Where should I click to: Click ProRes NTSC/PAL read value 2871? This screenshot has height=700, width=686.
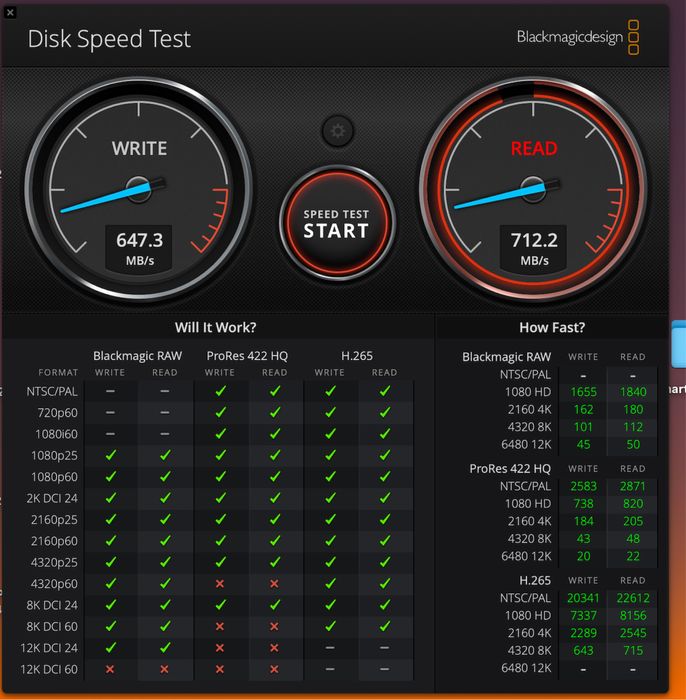pyautogui.click(x=633, y=486)
